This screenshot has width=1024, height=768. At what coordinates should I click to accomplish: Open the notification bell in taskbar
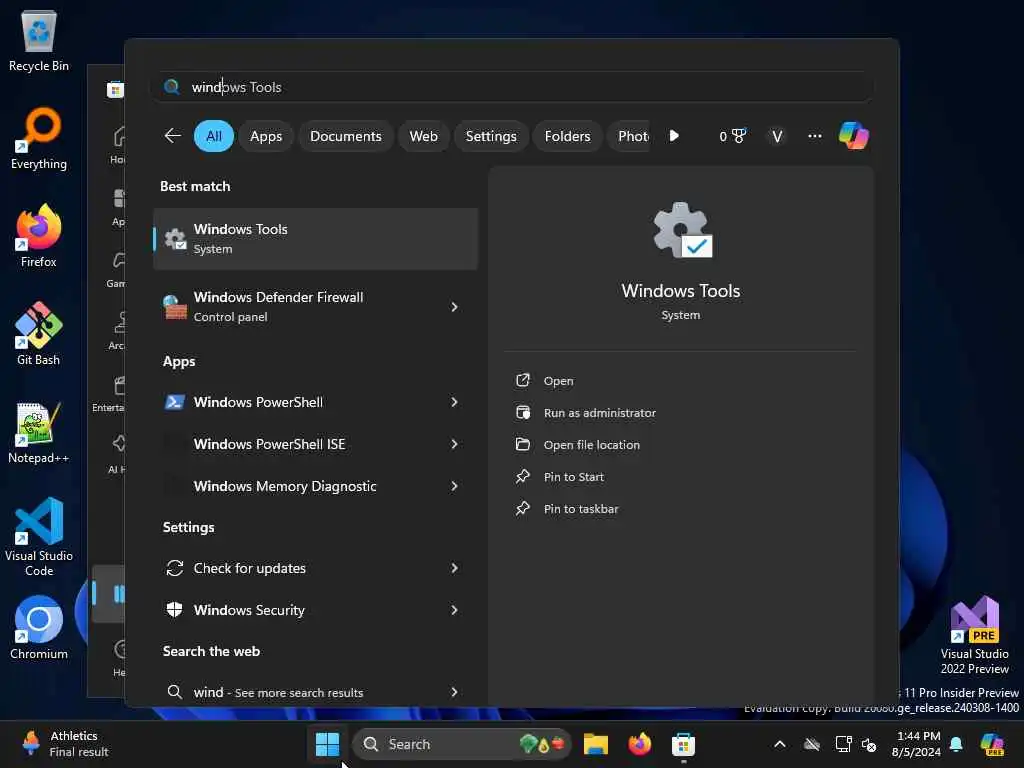click(x=956, y=744)
